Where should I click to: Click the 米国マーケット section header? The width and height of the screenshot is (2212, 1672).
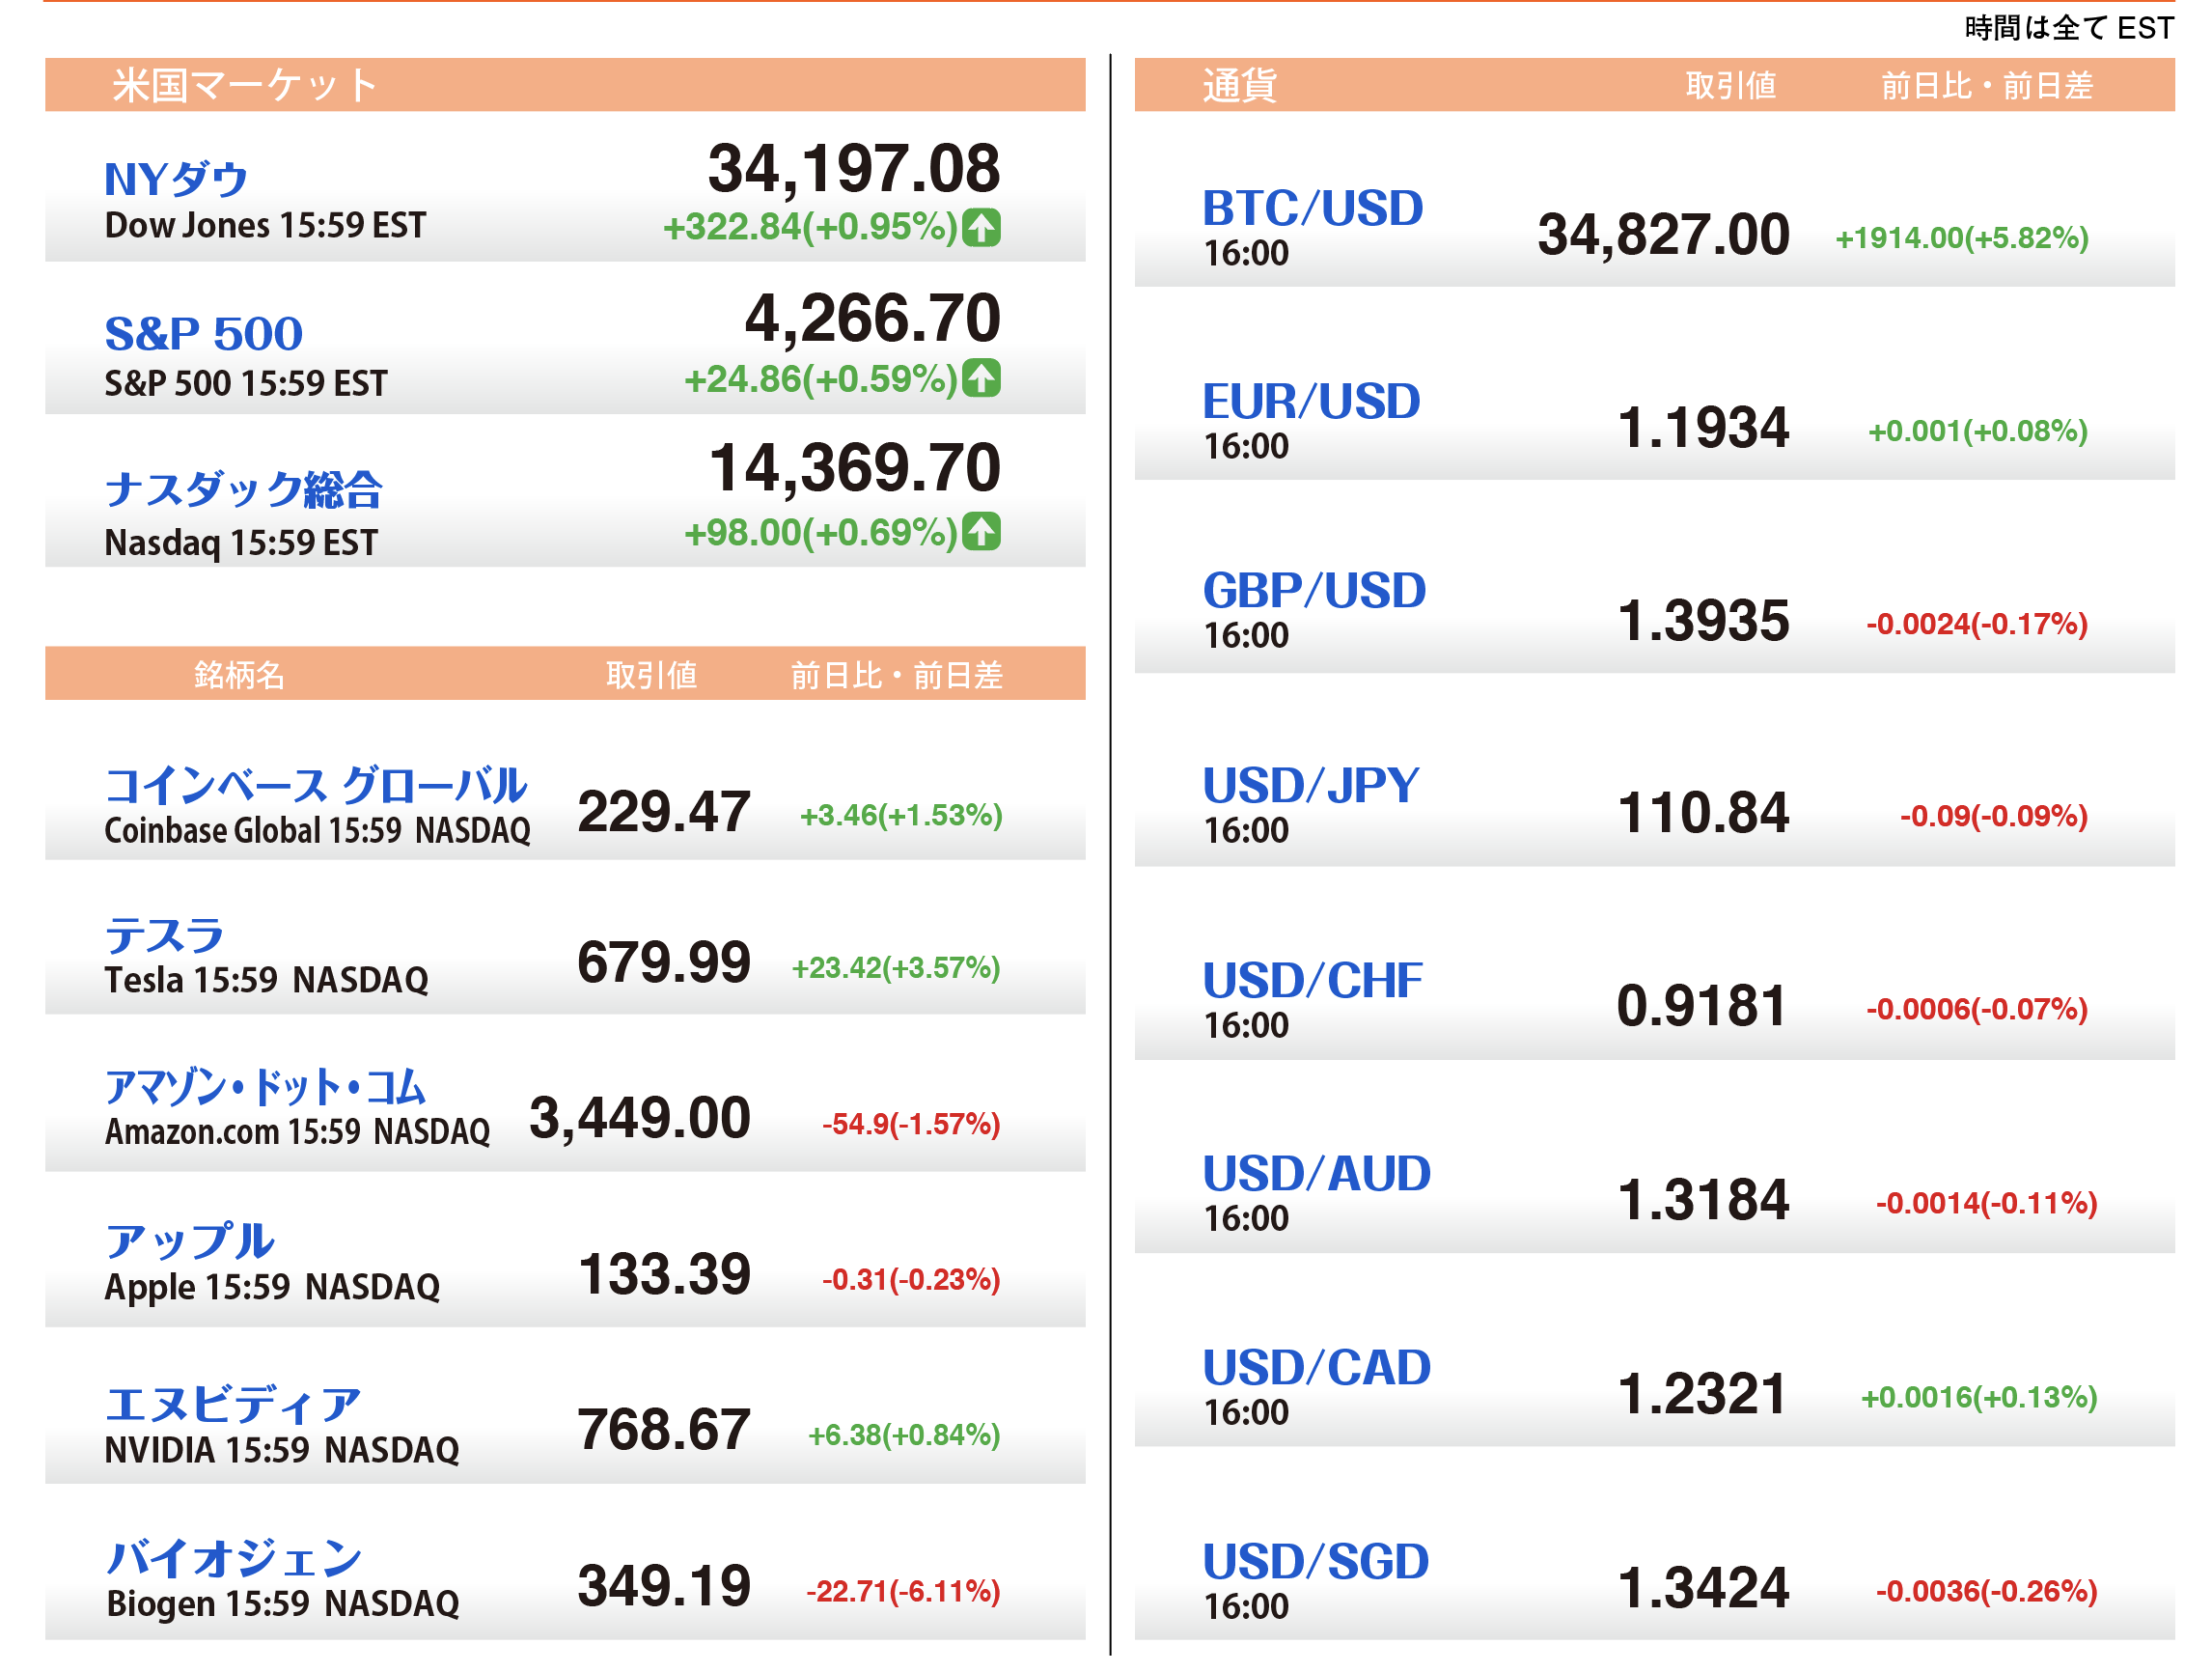tap(244, 85)
